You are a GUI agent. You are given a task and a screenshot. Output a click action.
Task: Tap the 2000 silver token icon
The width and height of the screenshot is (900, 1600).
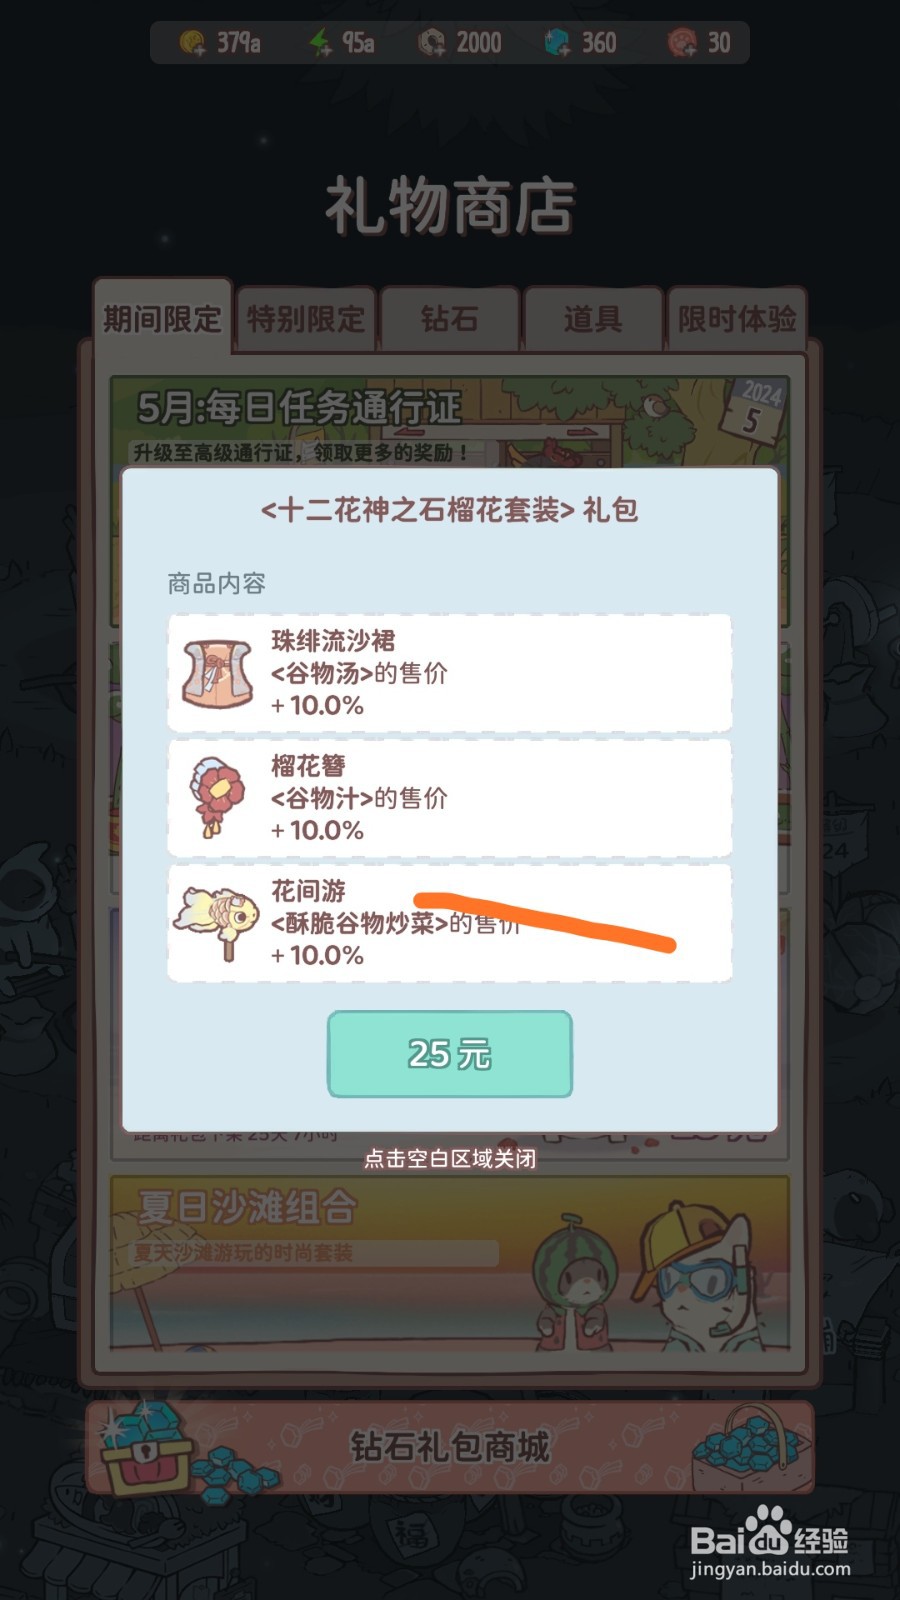431,43
